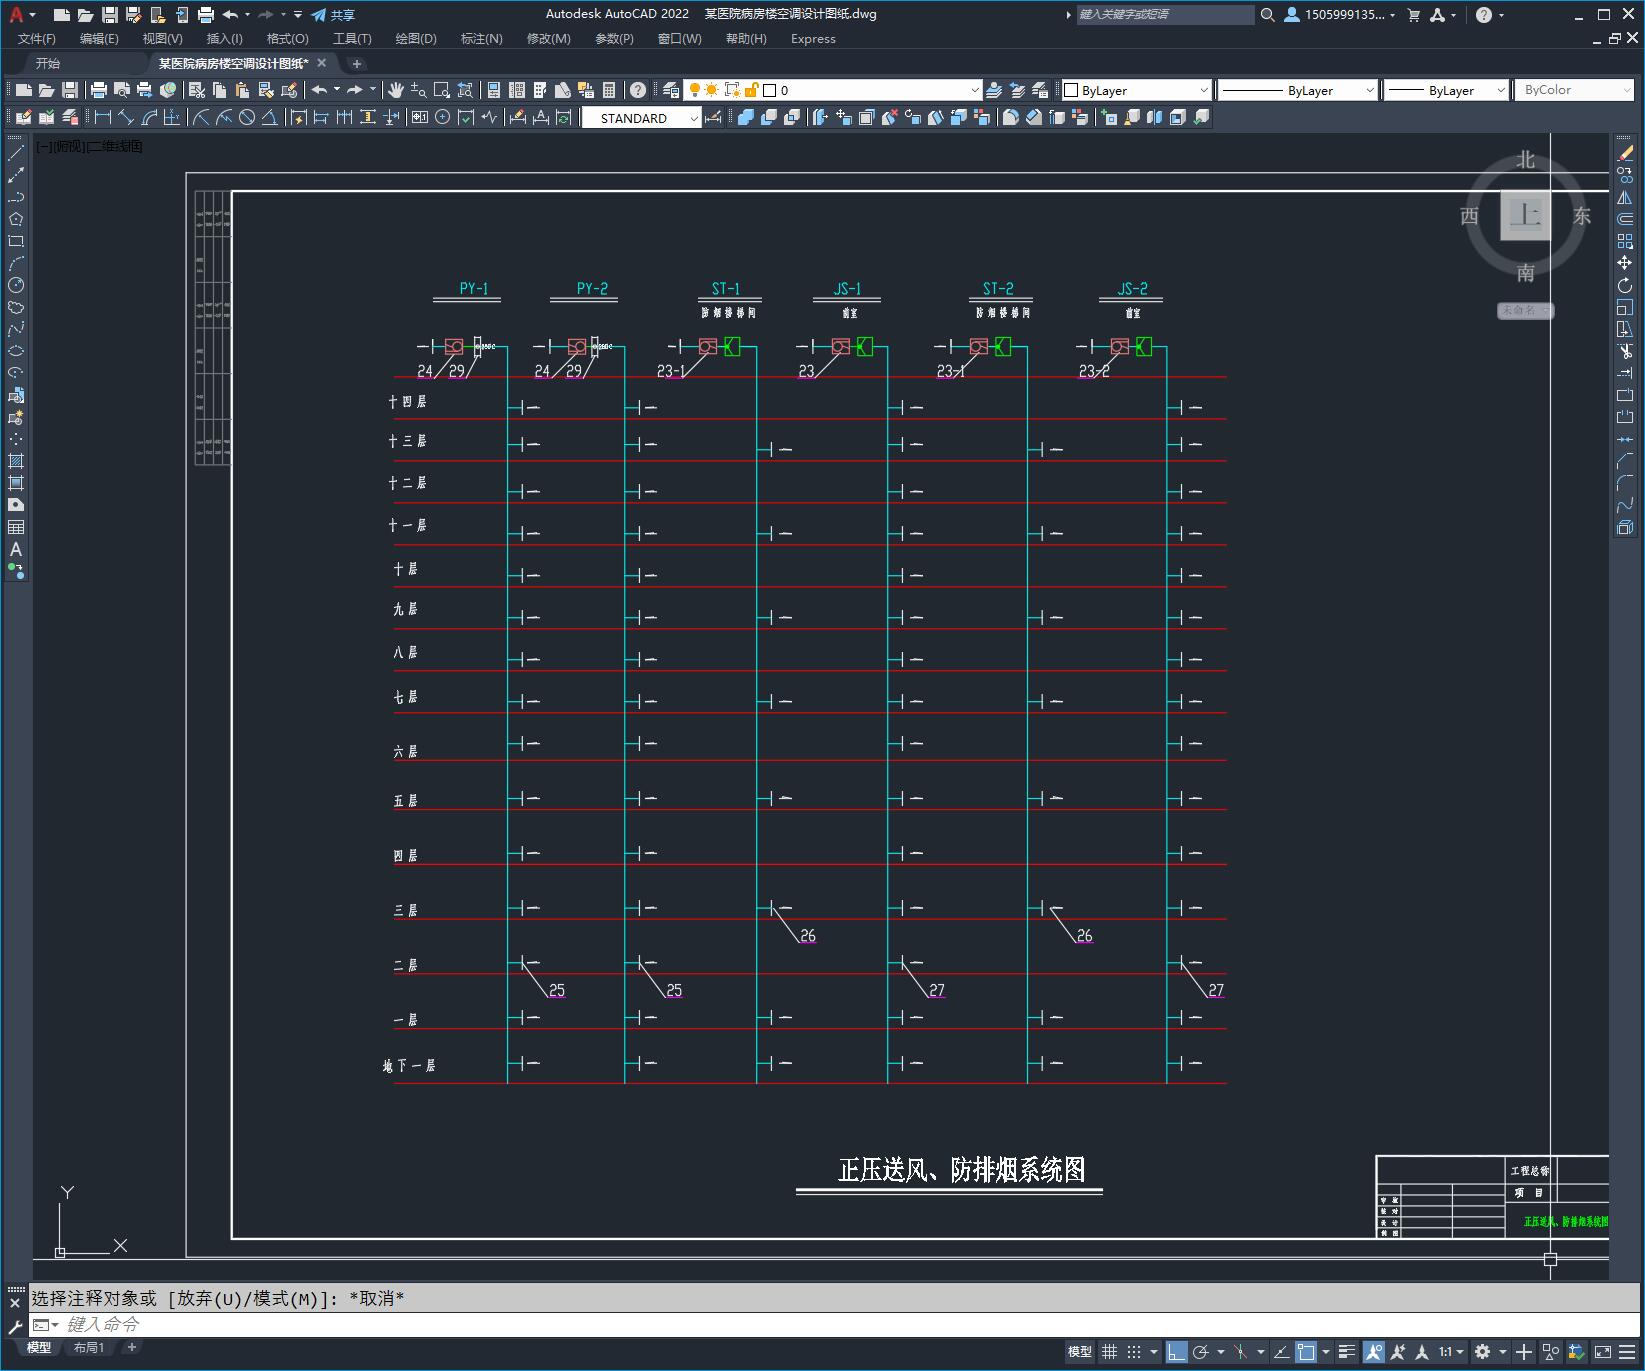Open the Quick Calculator tool
1645x1371 pixels.
coord(609,90)
